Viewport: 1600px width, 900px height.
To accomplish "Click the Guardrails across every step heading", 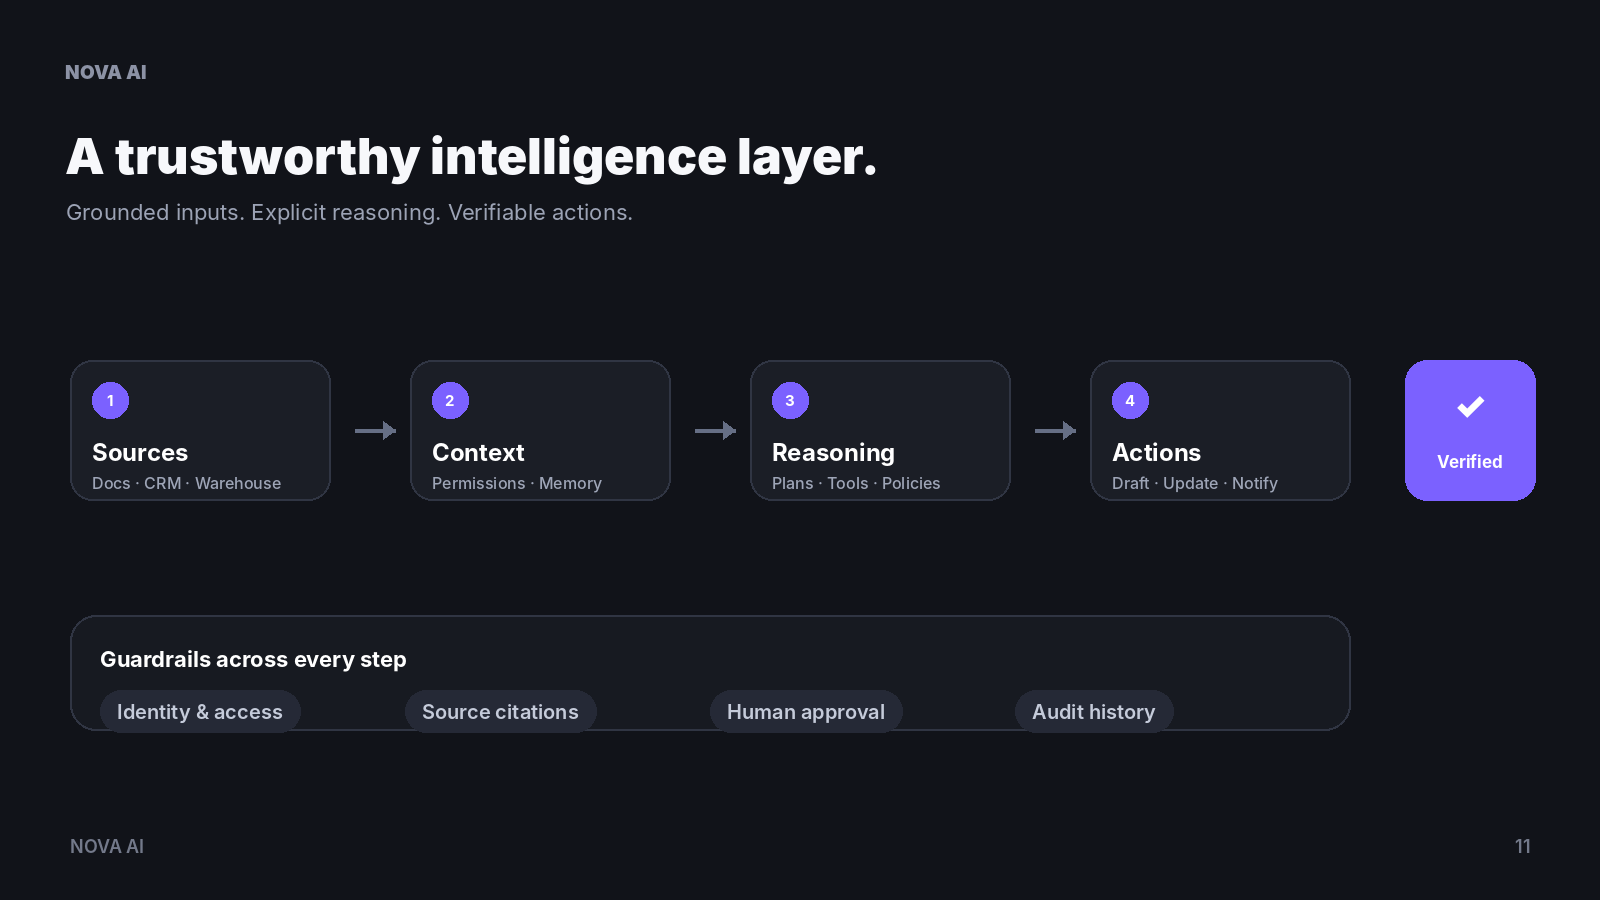I will click(x=253, y=660).
